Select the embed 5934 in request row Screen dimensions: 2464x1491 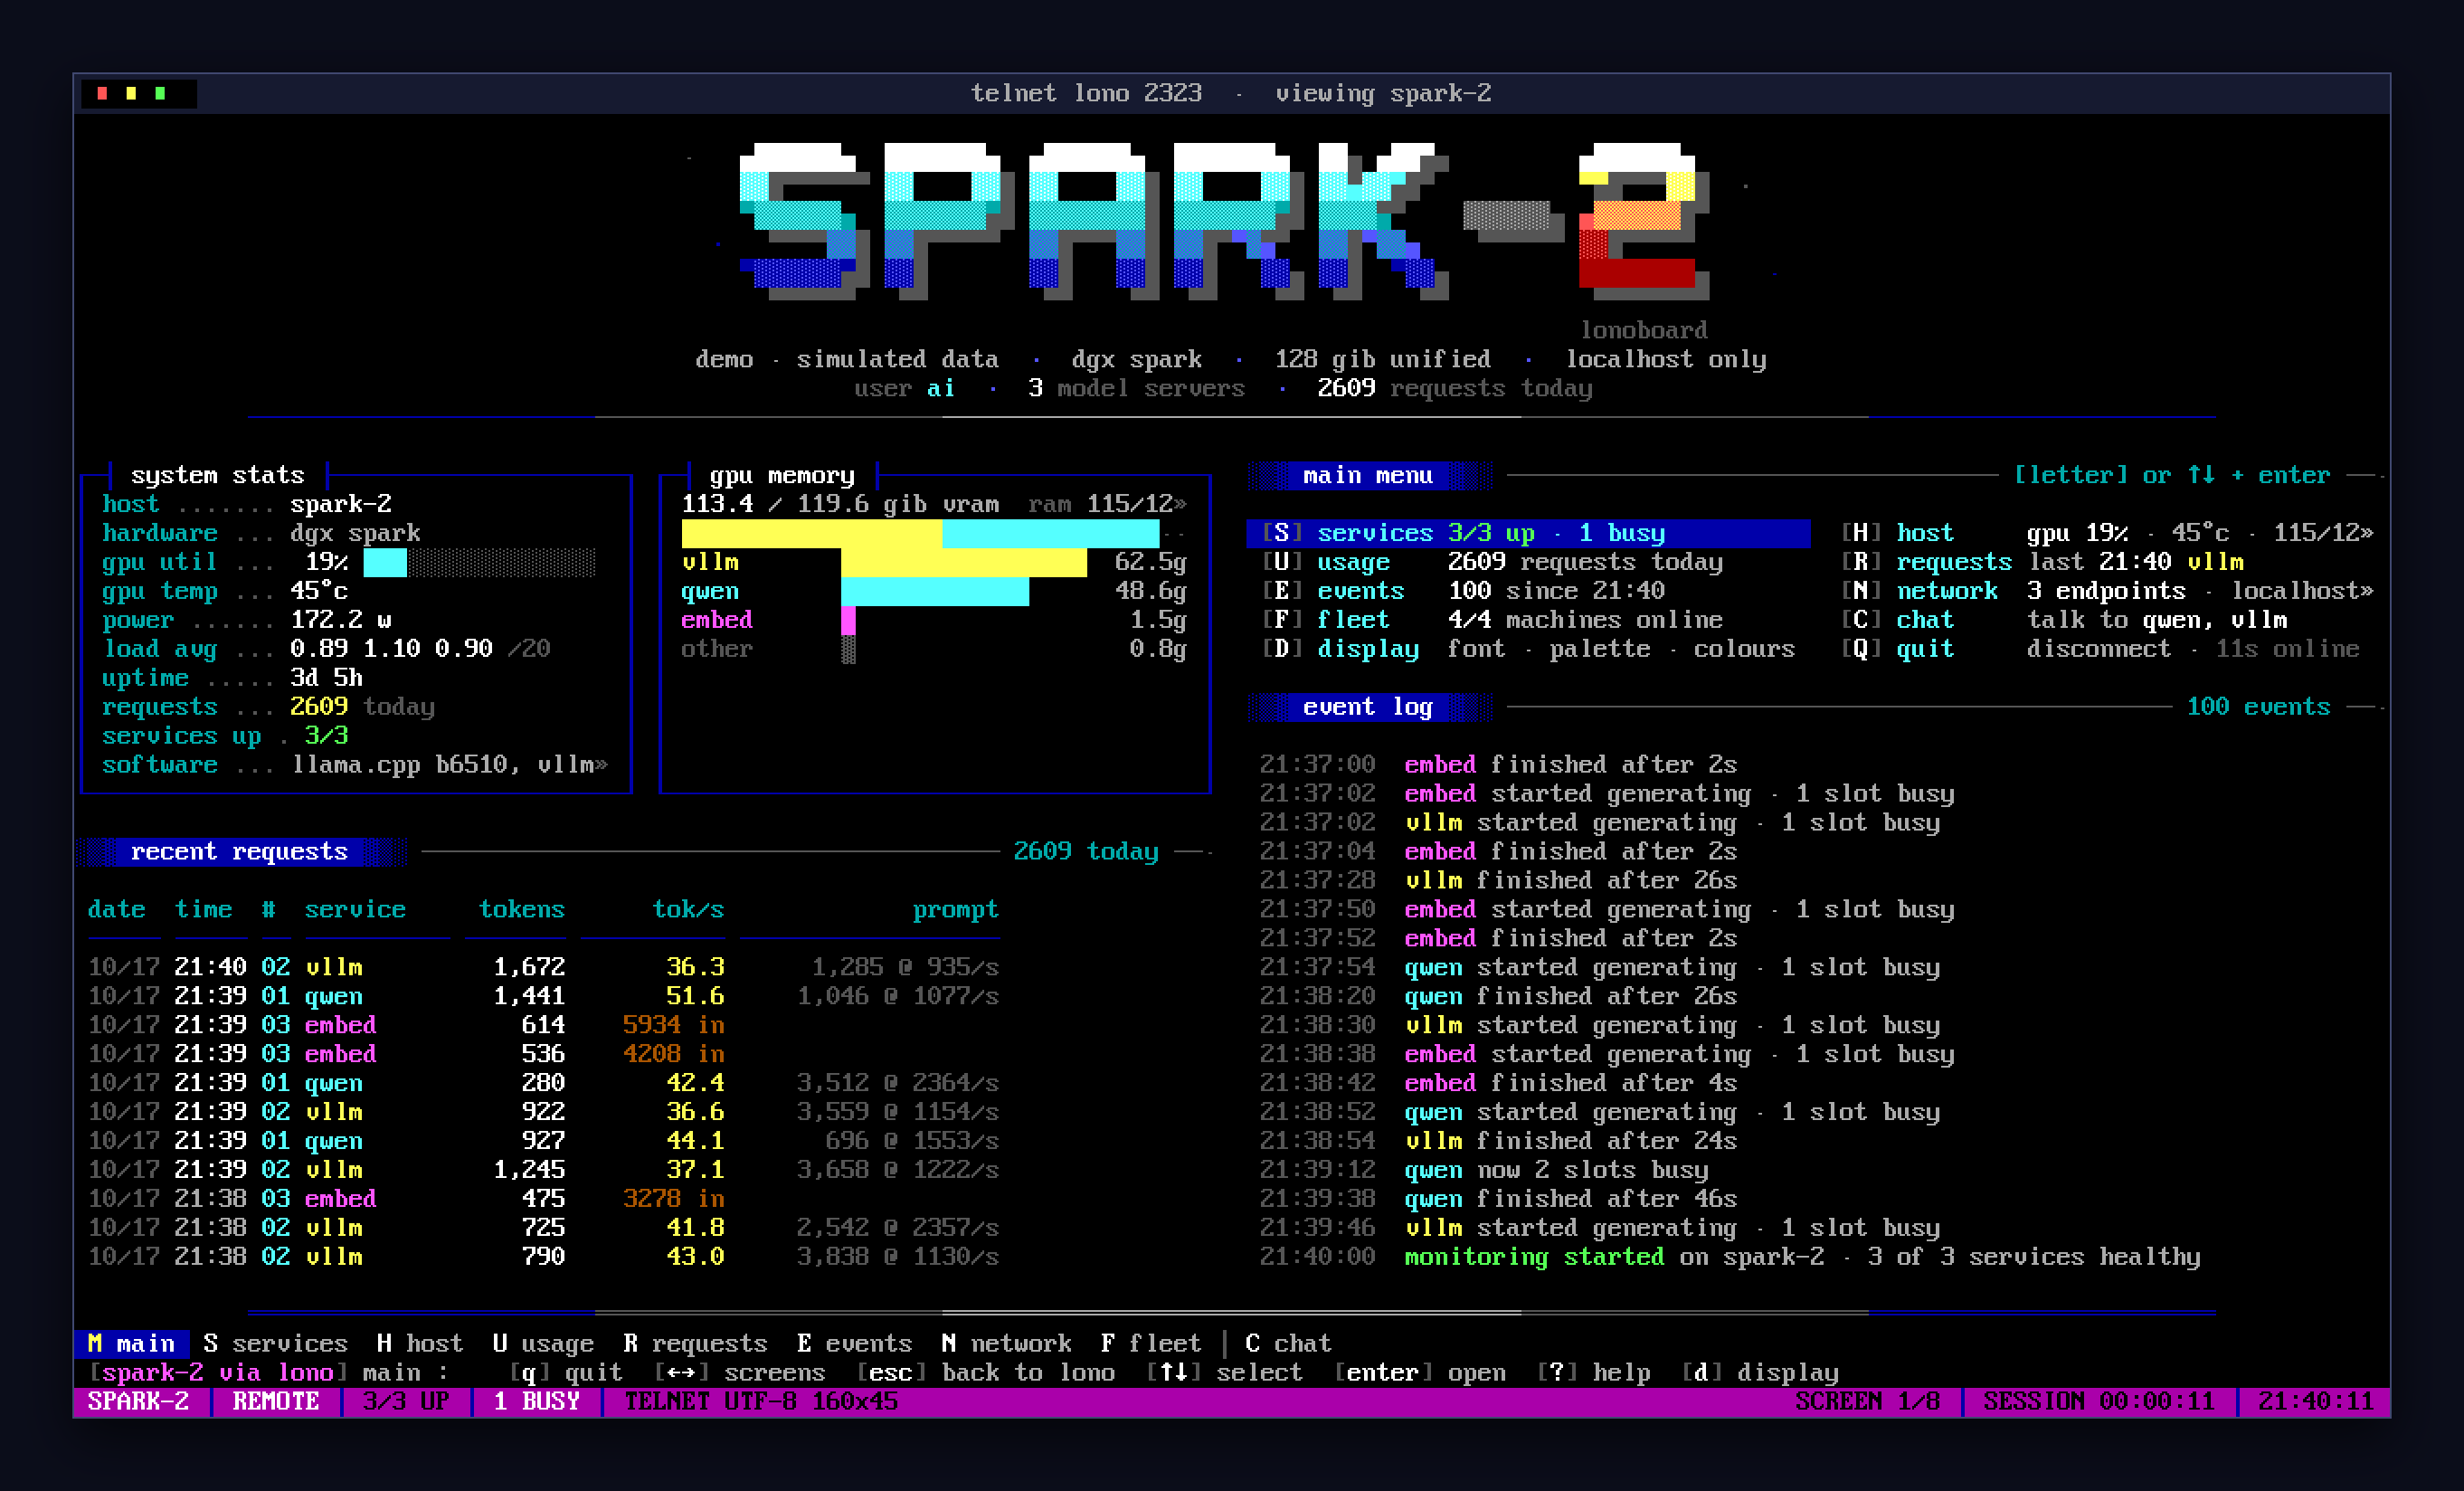click(543, 1025)
